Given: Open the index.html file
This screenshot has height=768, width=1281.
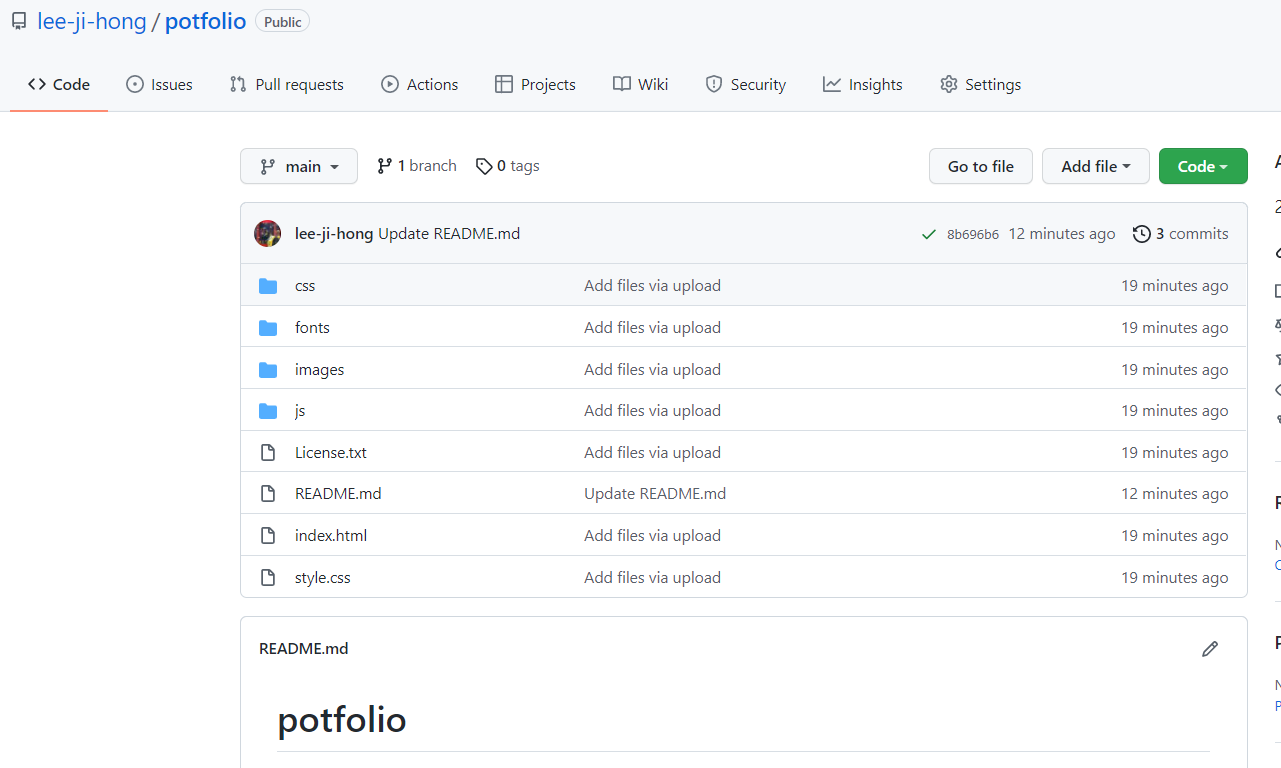Looking at the screenshot, I should click(331, 536).
